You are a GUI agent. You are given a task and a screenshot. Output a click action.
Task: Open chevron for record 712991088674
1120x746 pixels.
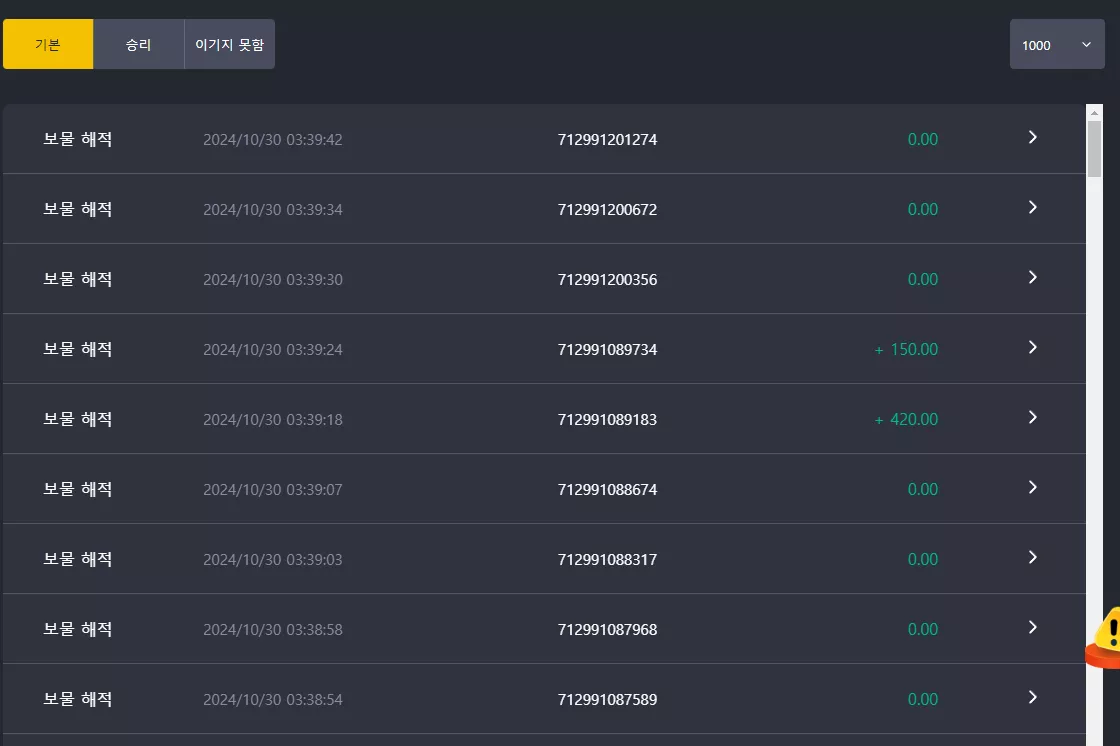tap(1032, 487)
